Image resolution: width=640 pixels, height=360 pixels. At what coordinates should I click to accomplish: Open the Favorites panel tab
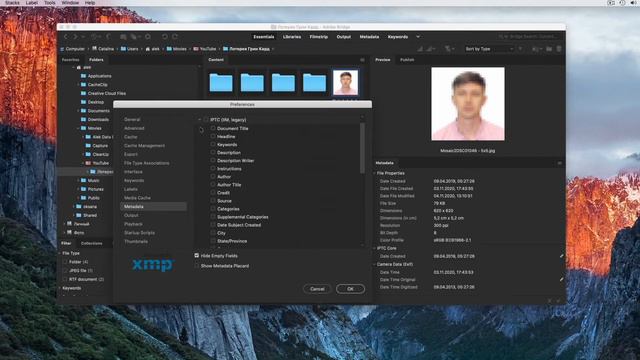point(70,60)
